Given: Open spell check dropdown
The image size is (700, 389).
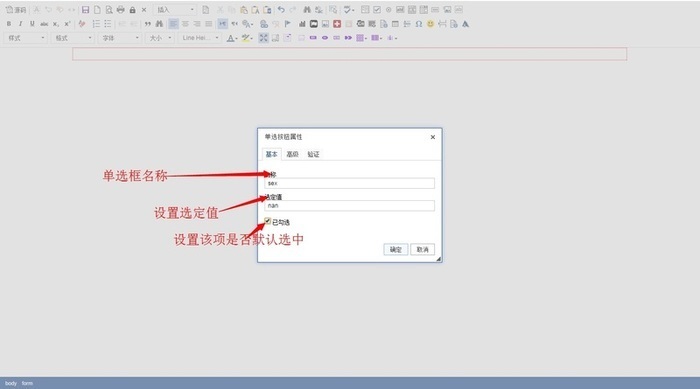Looking at the screenshot, I should (349, 10).
